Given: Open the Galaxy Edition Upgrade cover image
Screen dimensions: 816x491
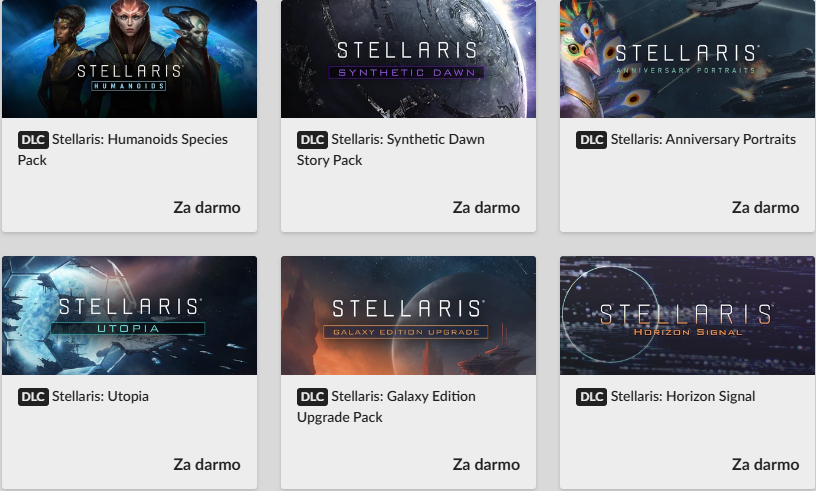Looking at the screenshot, I should click(409, 315).
